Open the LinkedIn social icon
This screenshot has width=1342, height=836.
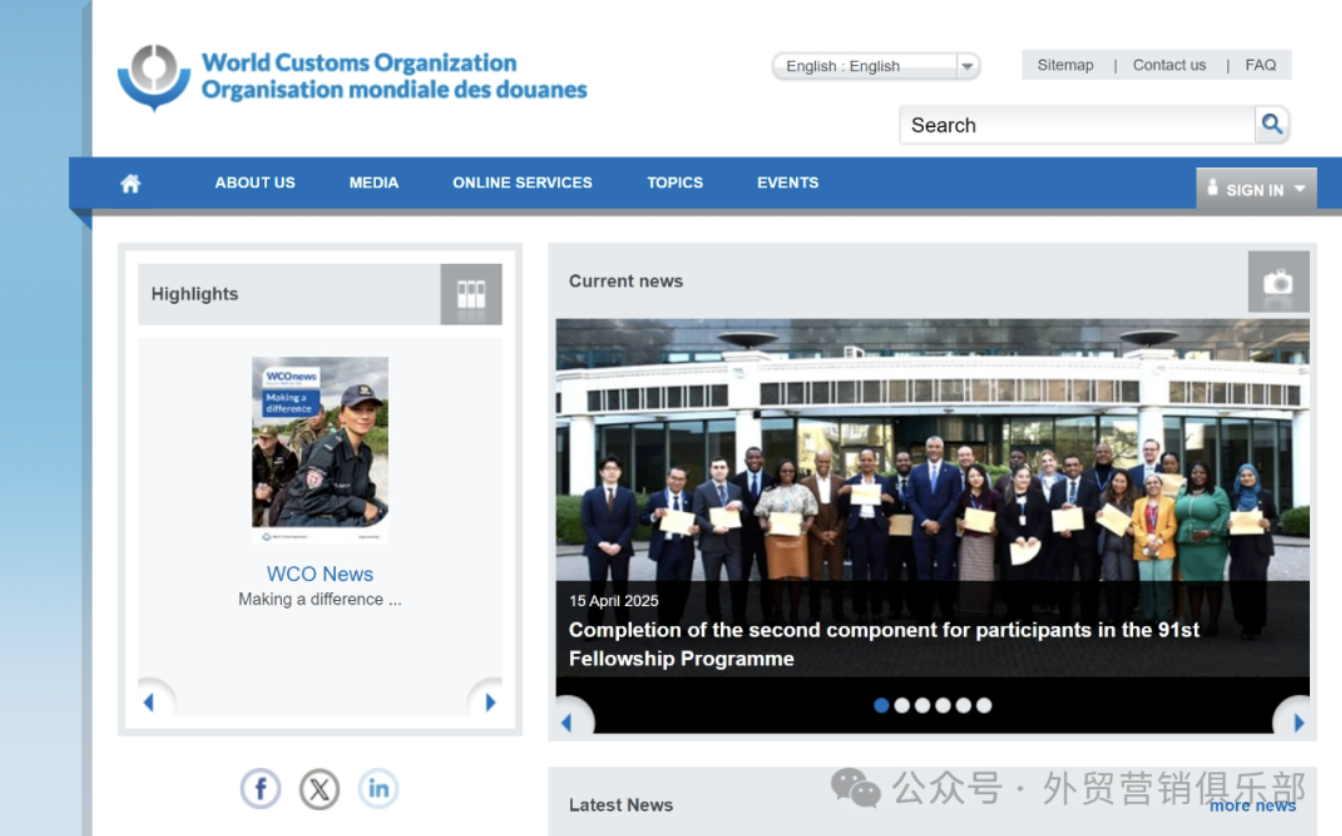378,789
